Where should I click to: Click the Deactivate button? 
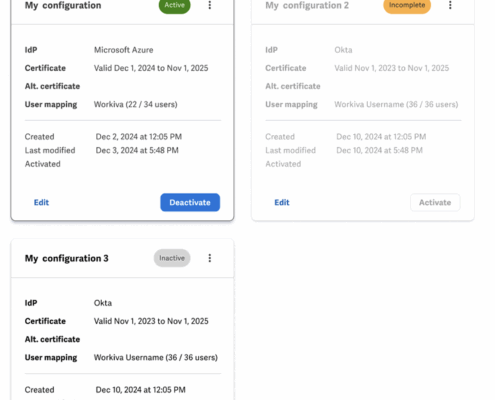coord(190,202)
